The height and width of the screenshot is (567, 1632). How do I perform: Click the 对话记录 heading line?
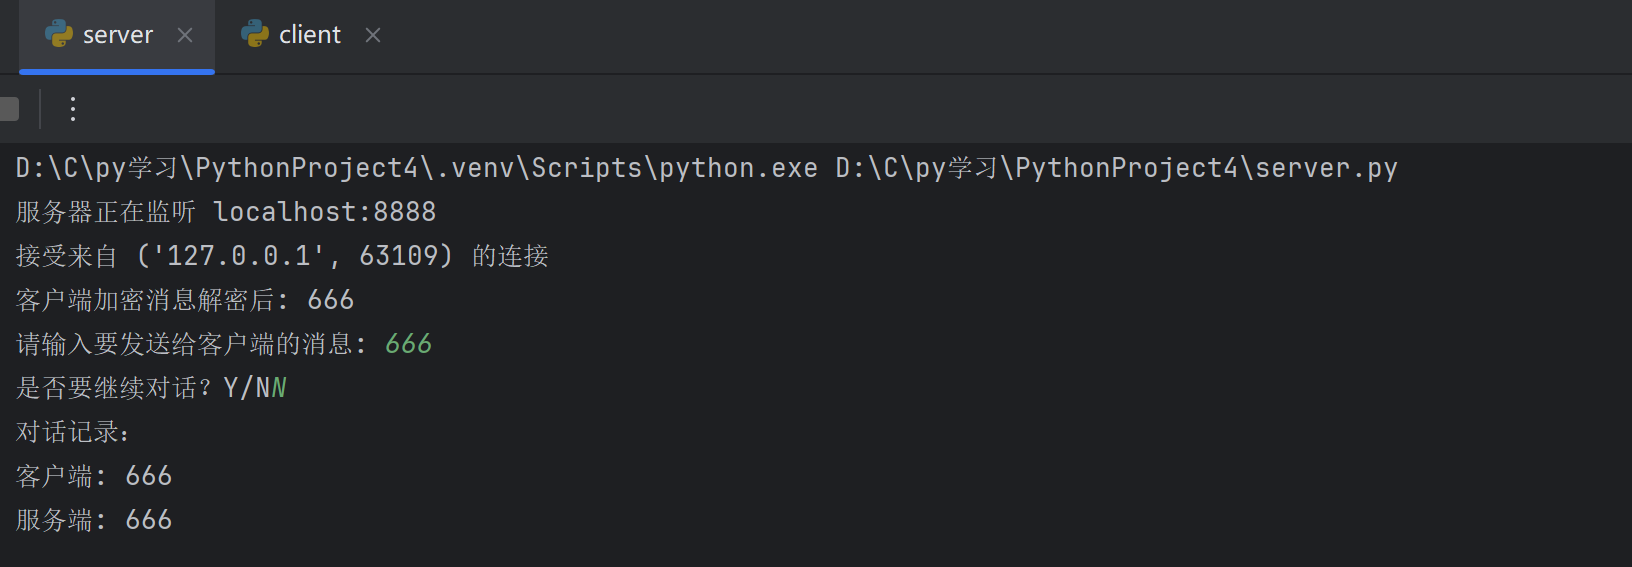pos(72,432)
